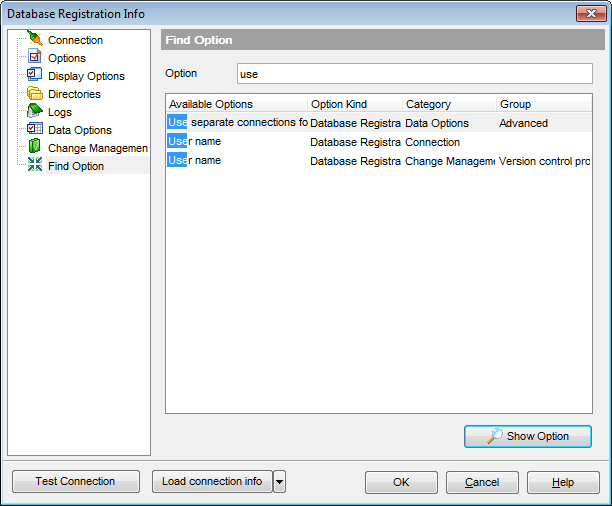The image size is (612, 506).
Task: Select User name row for Change Management
Action: 240,160
